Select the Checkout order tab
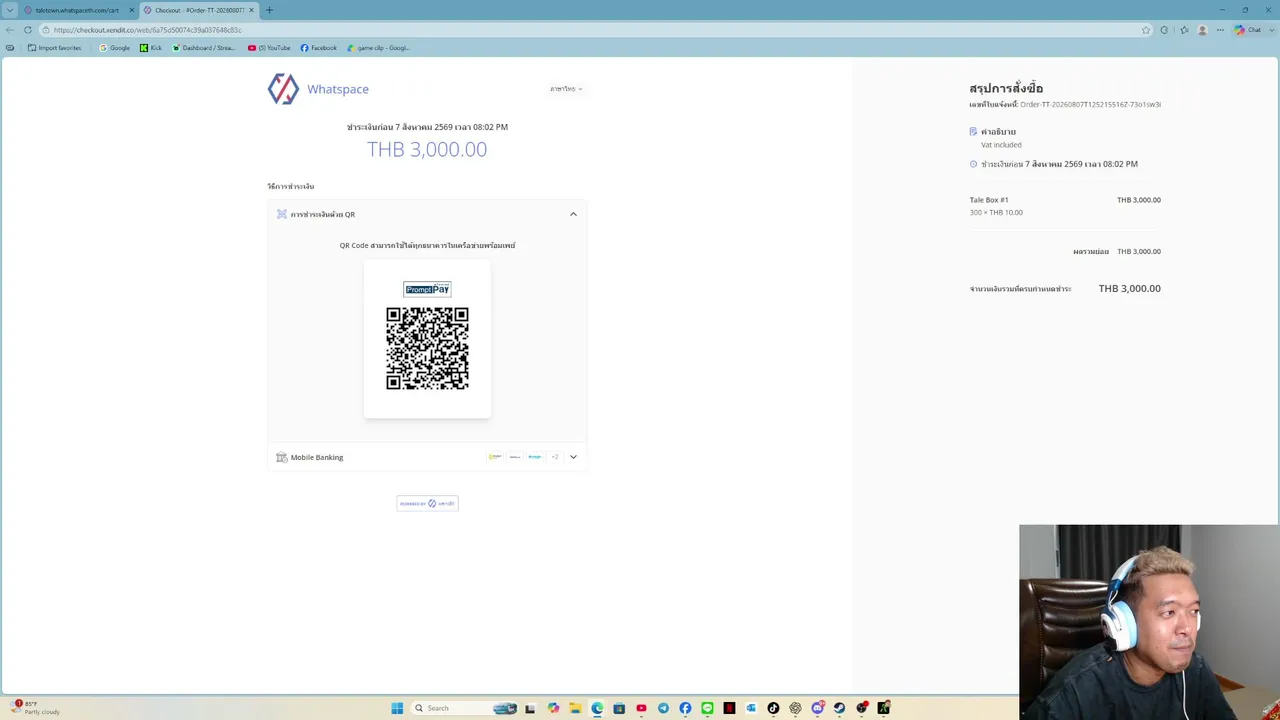This screenshot has width=1280, height=720. pyautogui.click(x=199, y=10)
